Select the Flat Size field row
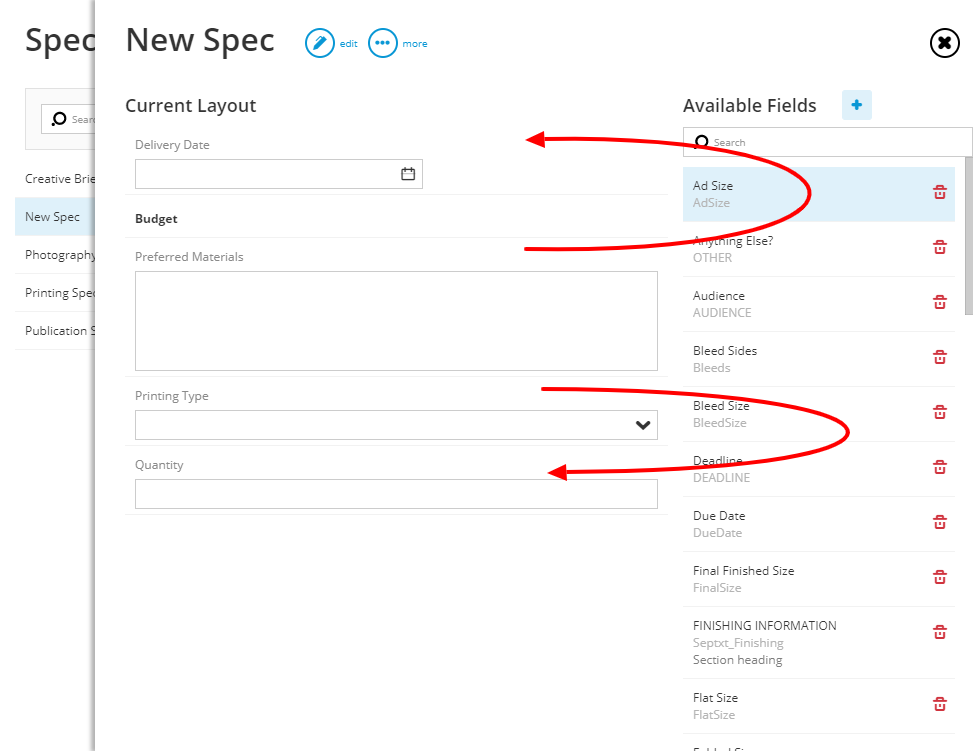The width and height of the screenshot is (978, 751). pos(819,706)
